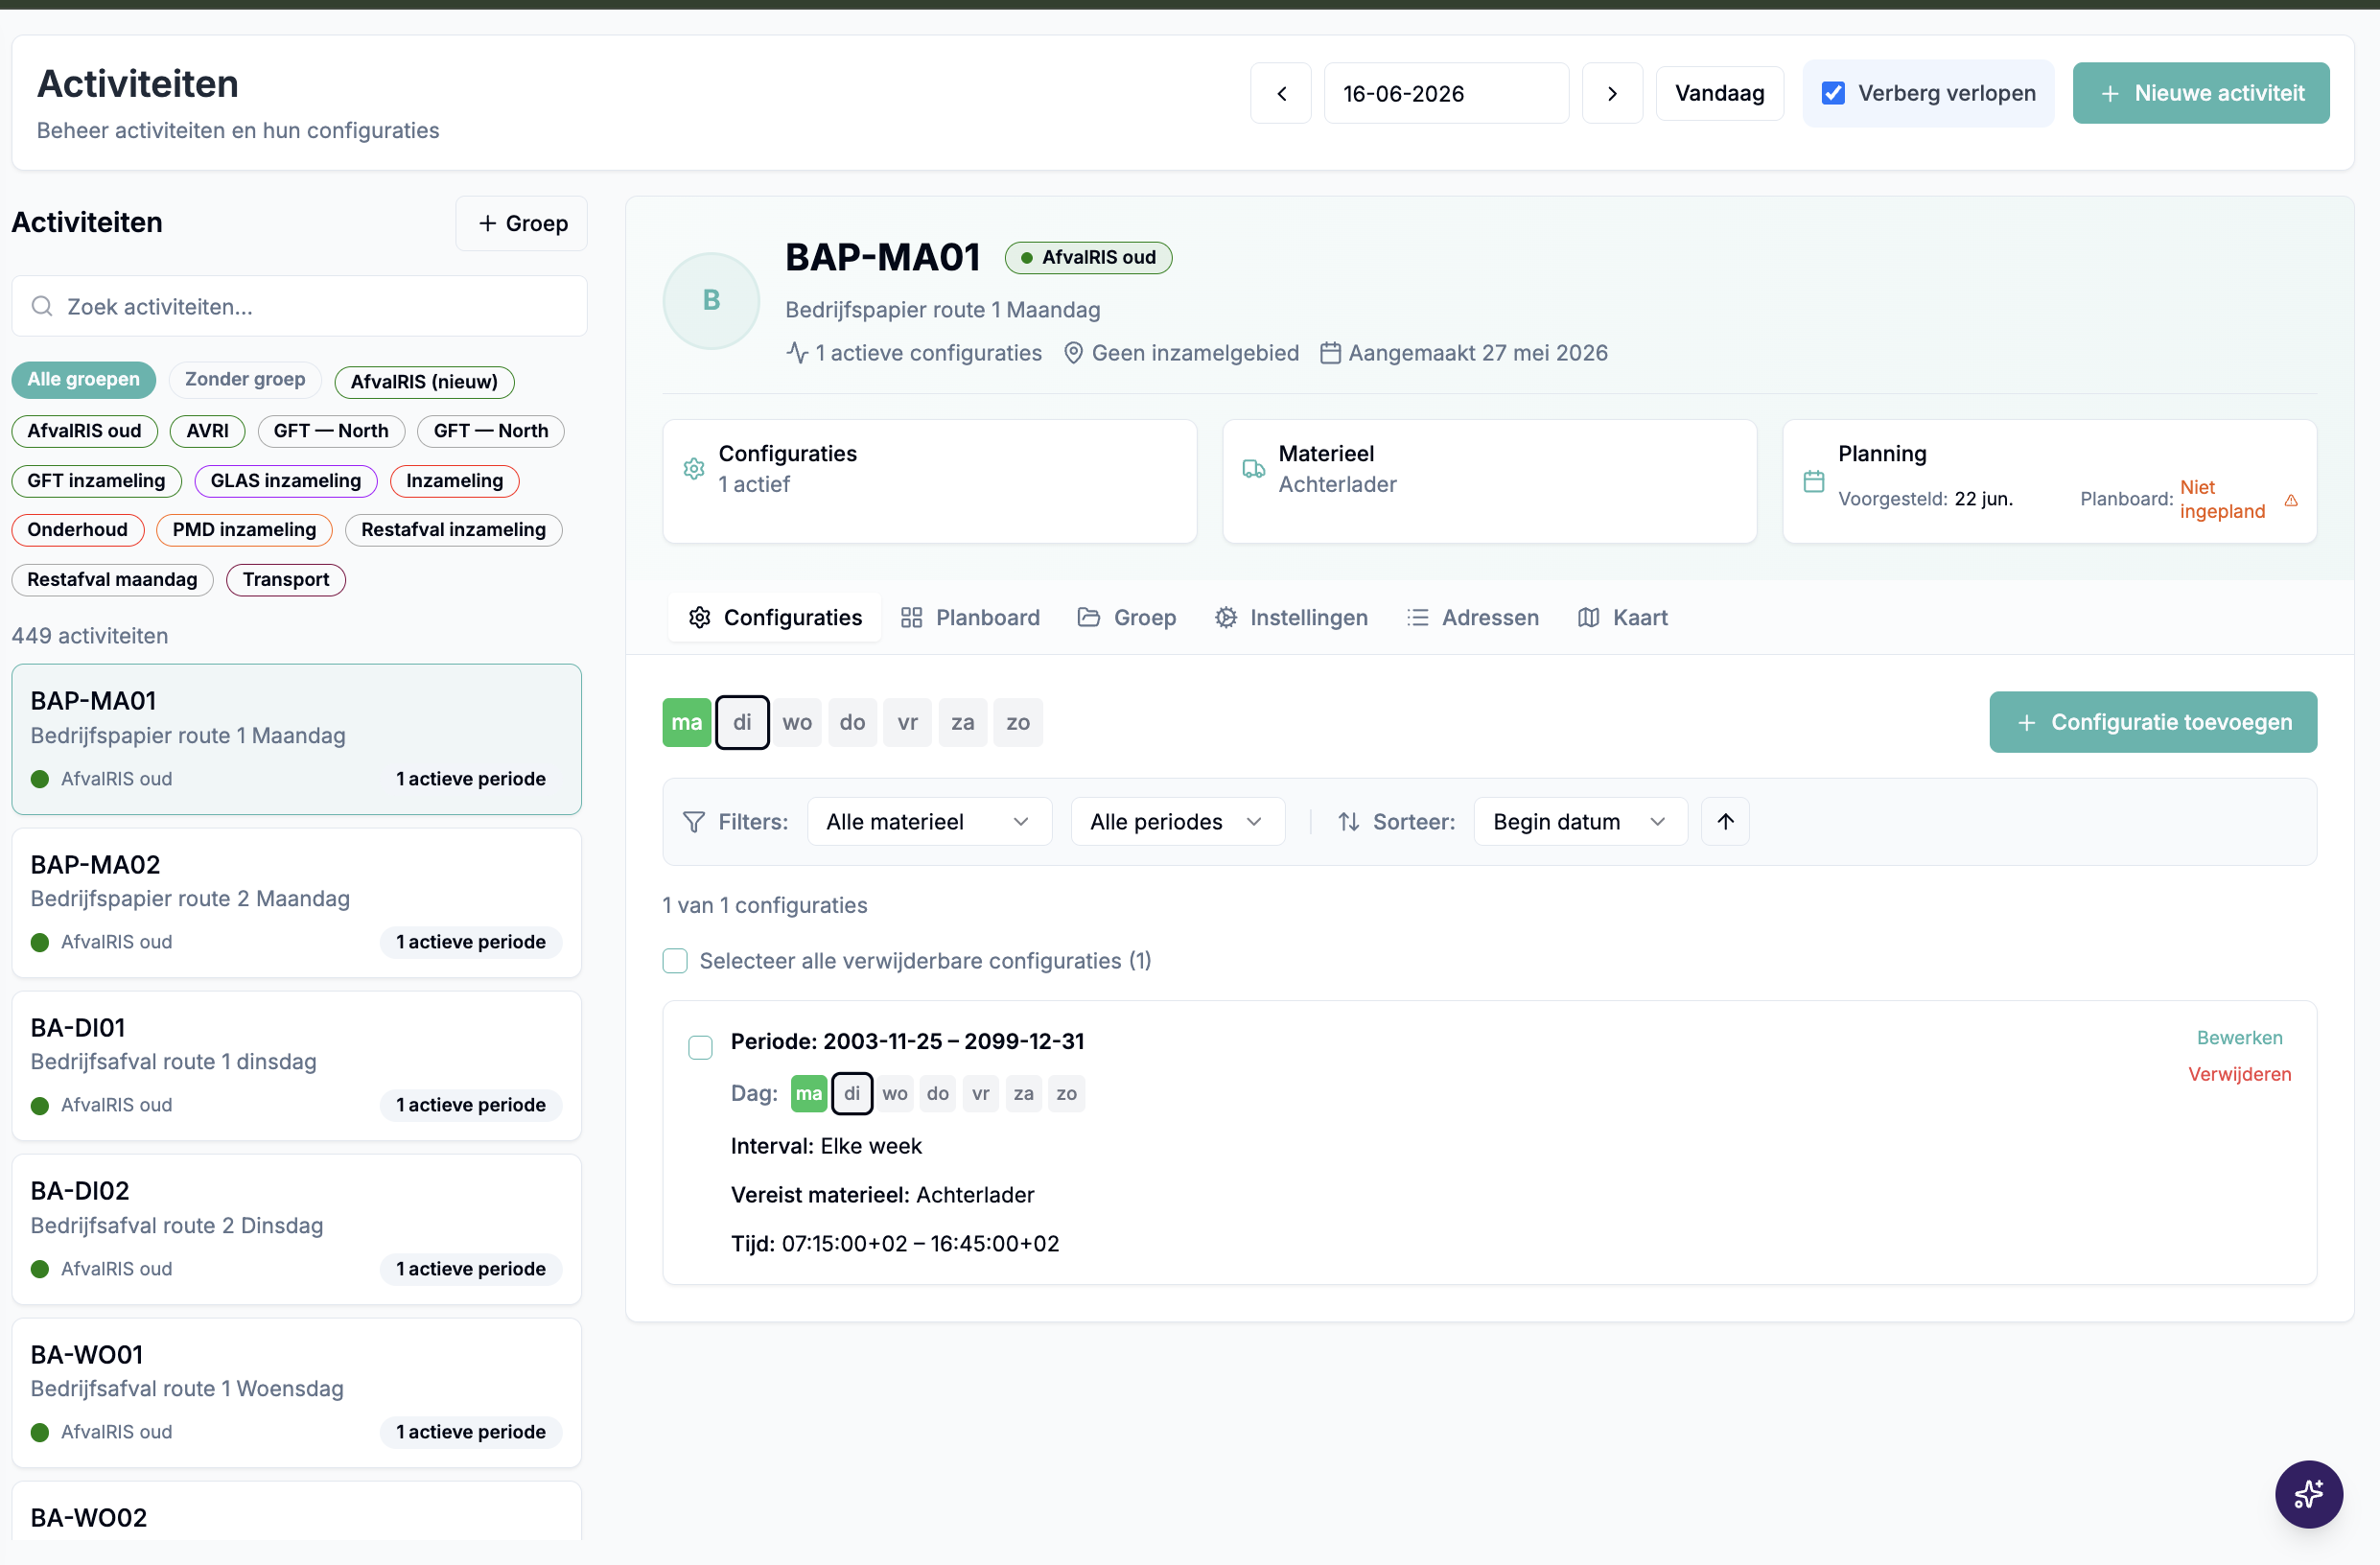Click the Bewerken link
Screen dimensions: 2380x1565
click(2240, 1037)
